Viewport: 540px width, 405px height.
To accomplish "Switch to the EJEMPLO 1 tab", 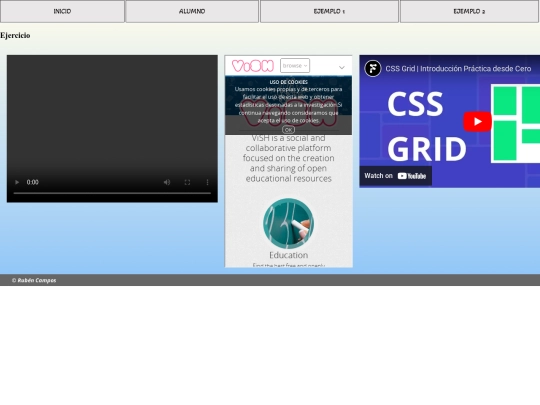I will 329,11.
